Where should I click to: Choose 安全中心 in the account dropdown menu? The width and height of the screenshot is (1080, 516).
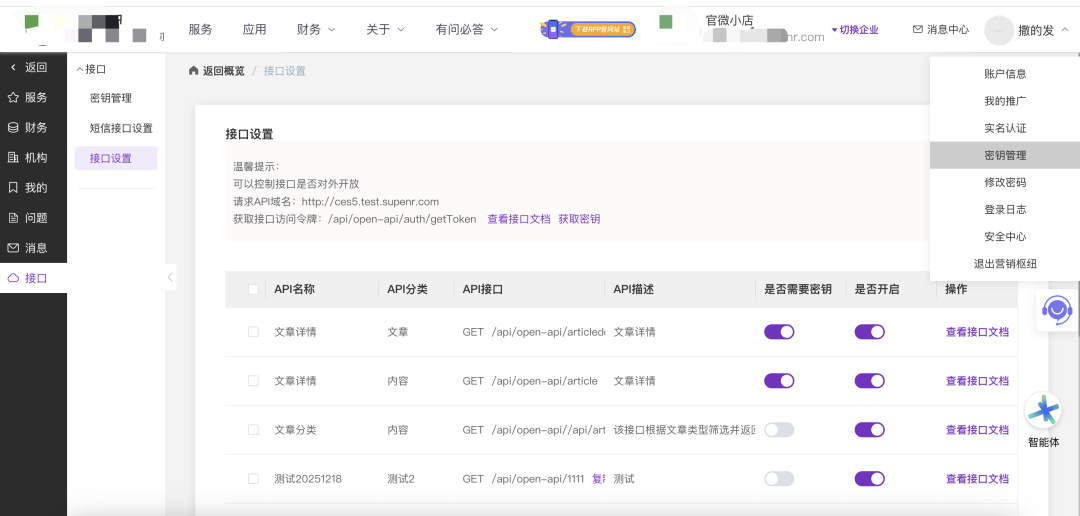[1004, 237]
